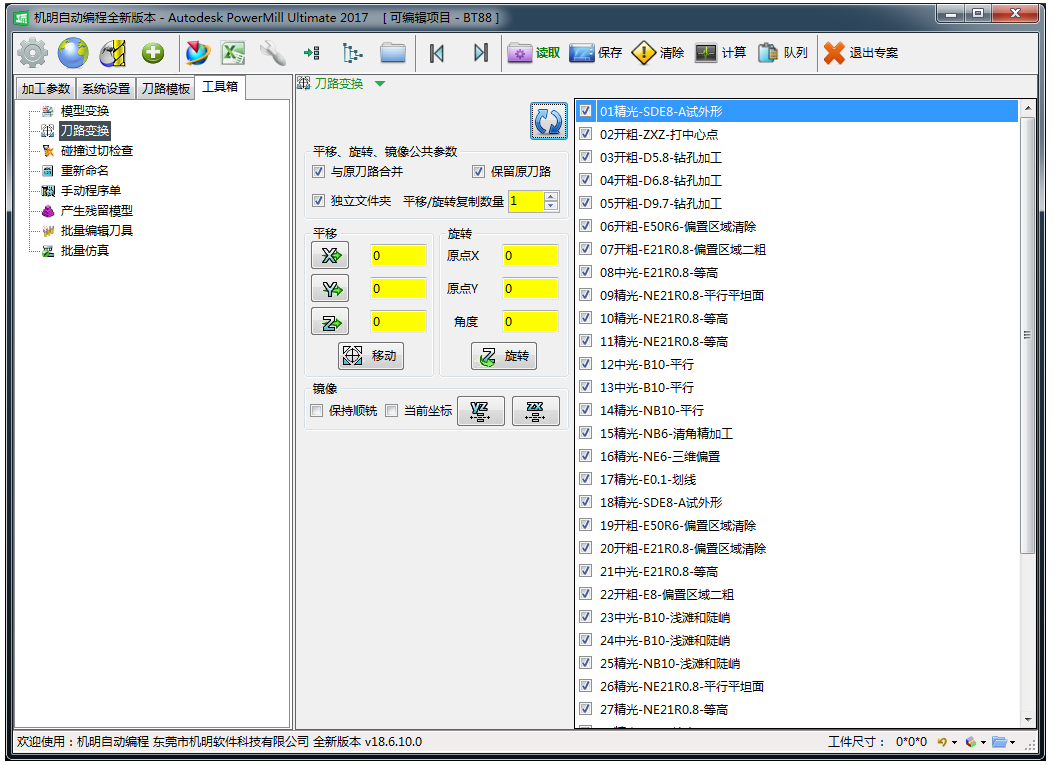Click the 移动 (Move) button
This screenshot has width=1055, height=765.
(x=371, y=355)
